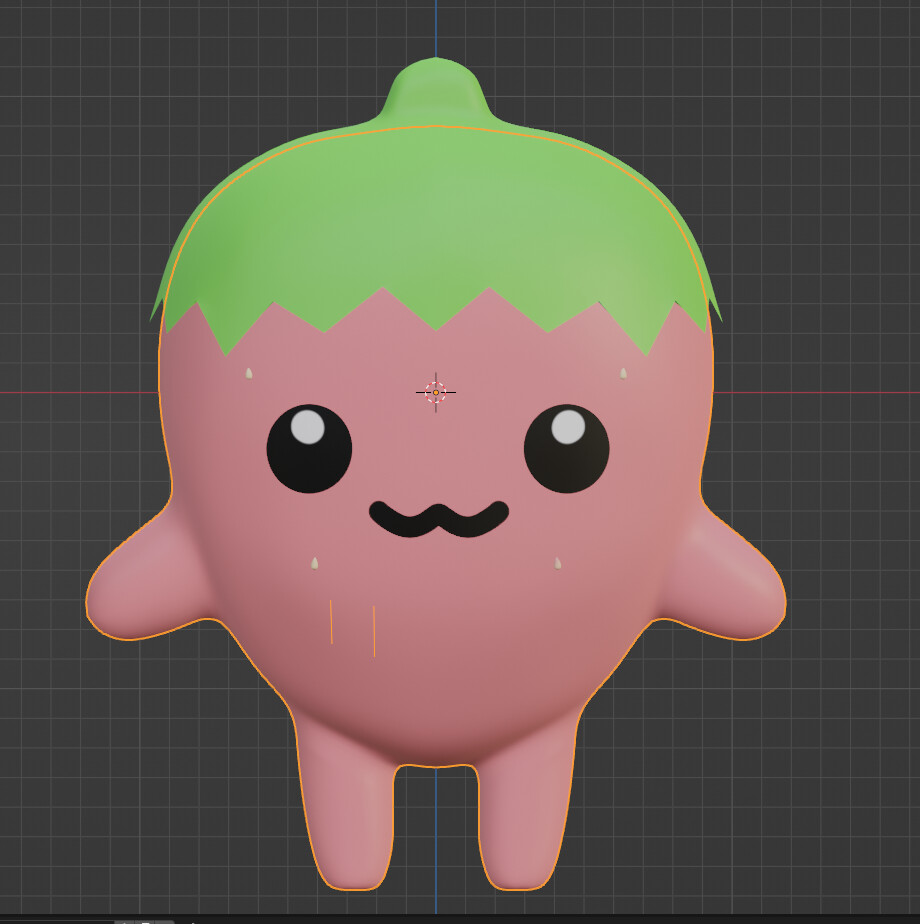
Task: Click the white highlight in left eye
Action: (x=308, y=427)
